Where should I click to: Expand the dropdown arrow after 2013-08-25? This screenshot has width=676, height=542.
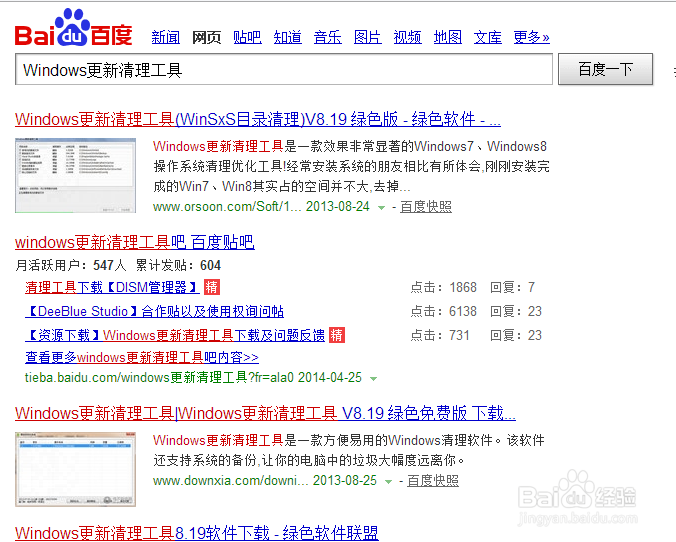coord(388,482)
